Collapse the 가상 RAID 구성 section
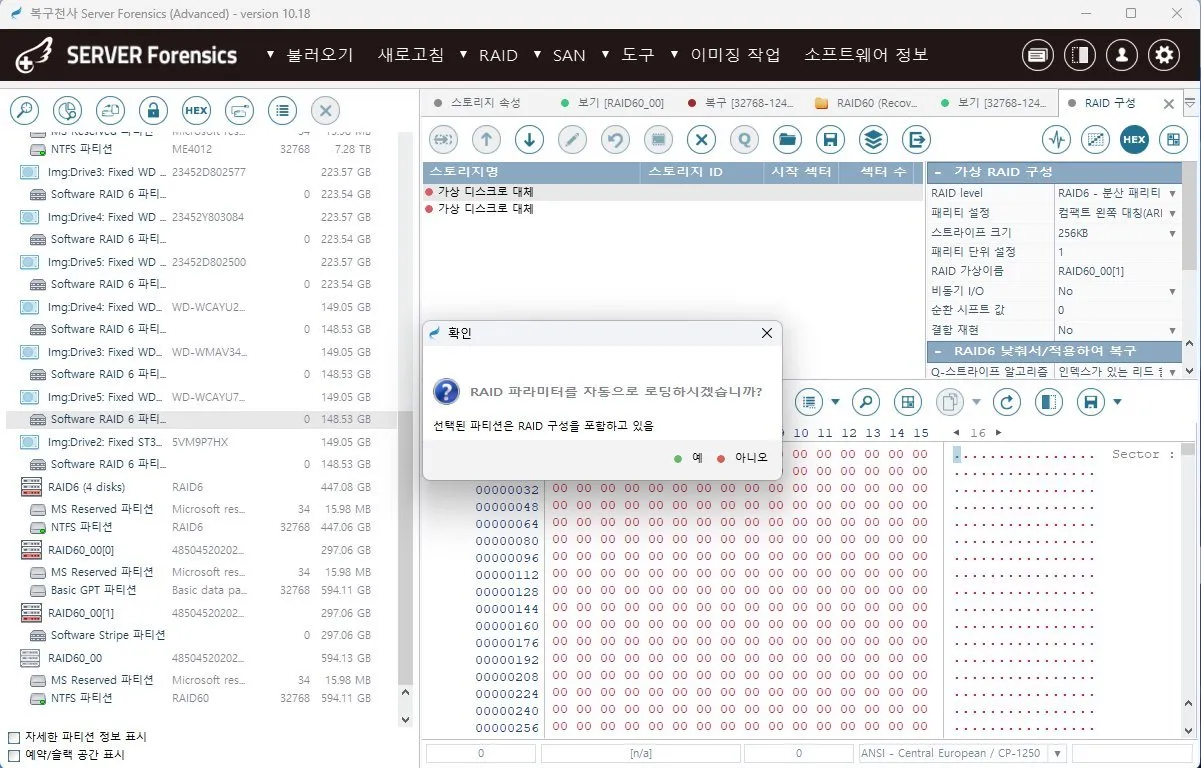The image size is (1201, 768). (938, 172)
